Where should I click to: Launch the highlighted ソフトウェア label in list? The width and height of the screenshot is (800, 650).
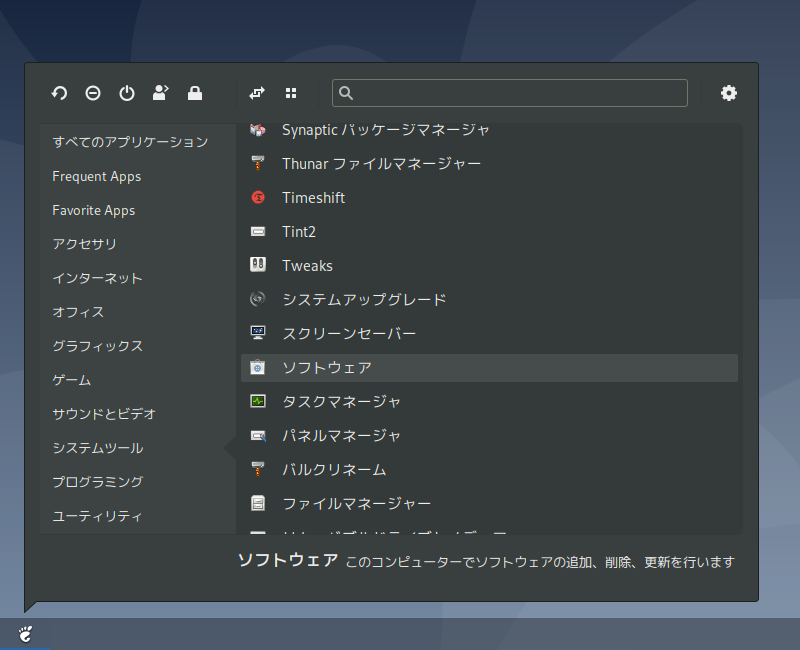327,367
